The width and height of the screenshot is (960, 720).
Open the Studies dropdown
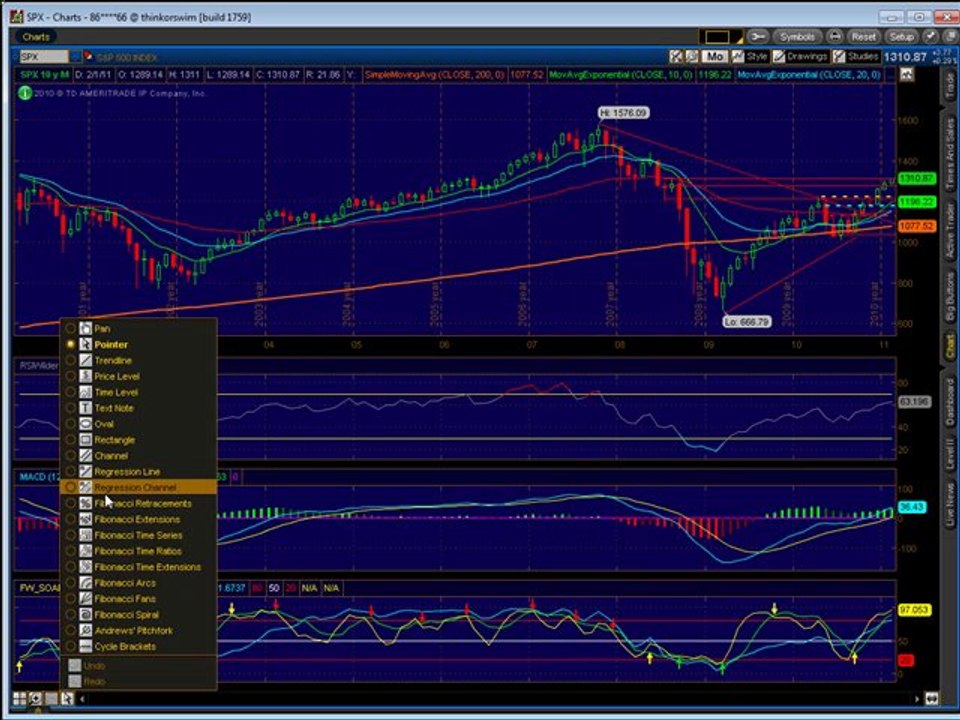[x=856, y=56]
